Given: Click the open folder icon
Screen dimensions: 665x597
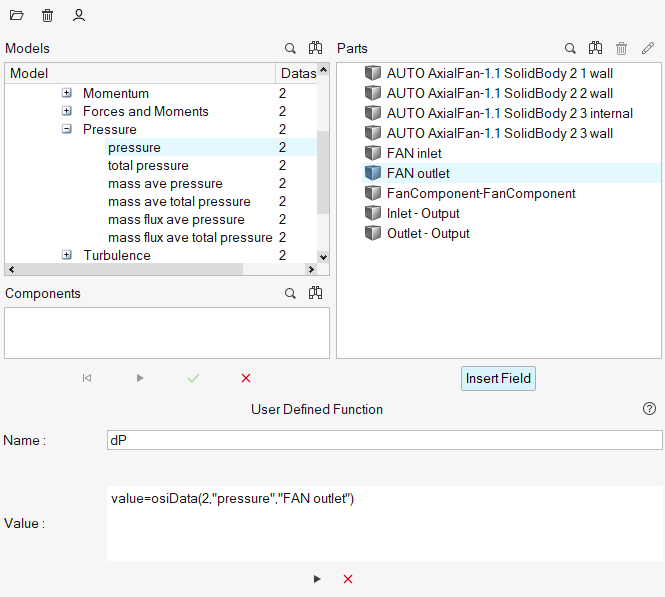Looking at the screenshot, I should tap(16, 15).
